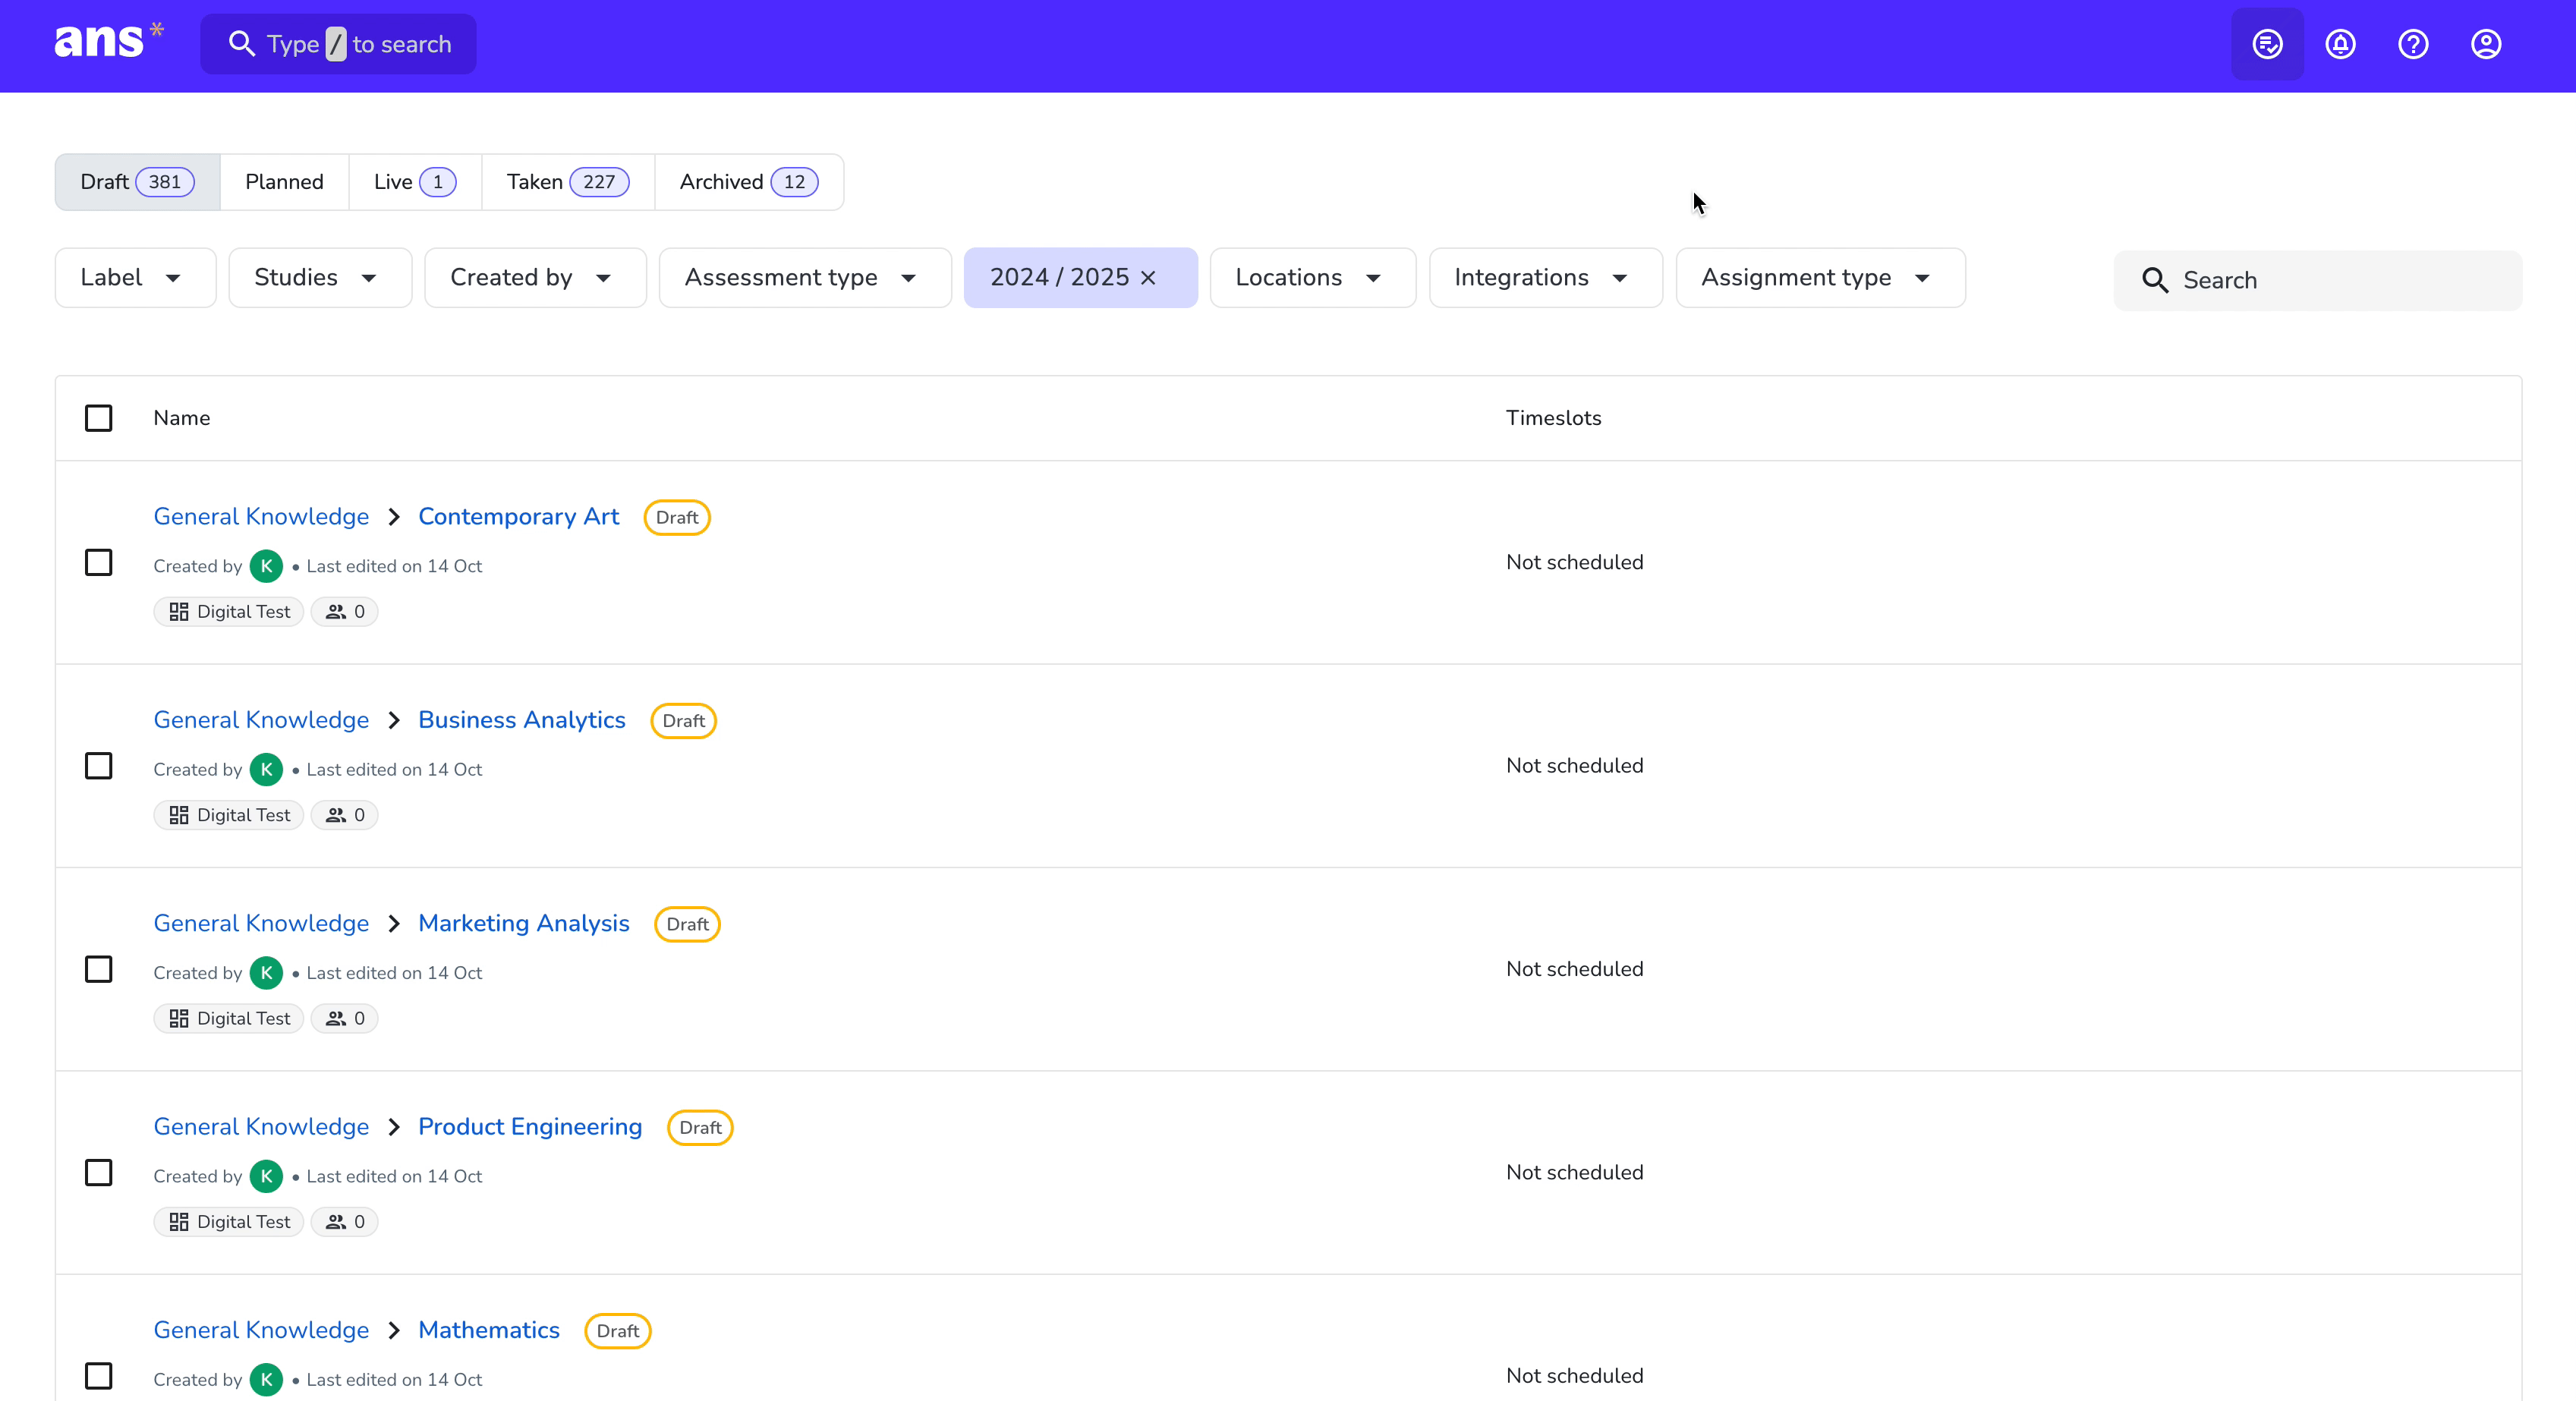
Task: Remove the 2024 / 2025 filter with X
Action: click(x=1148, y=278)
